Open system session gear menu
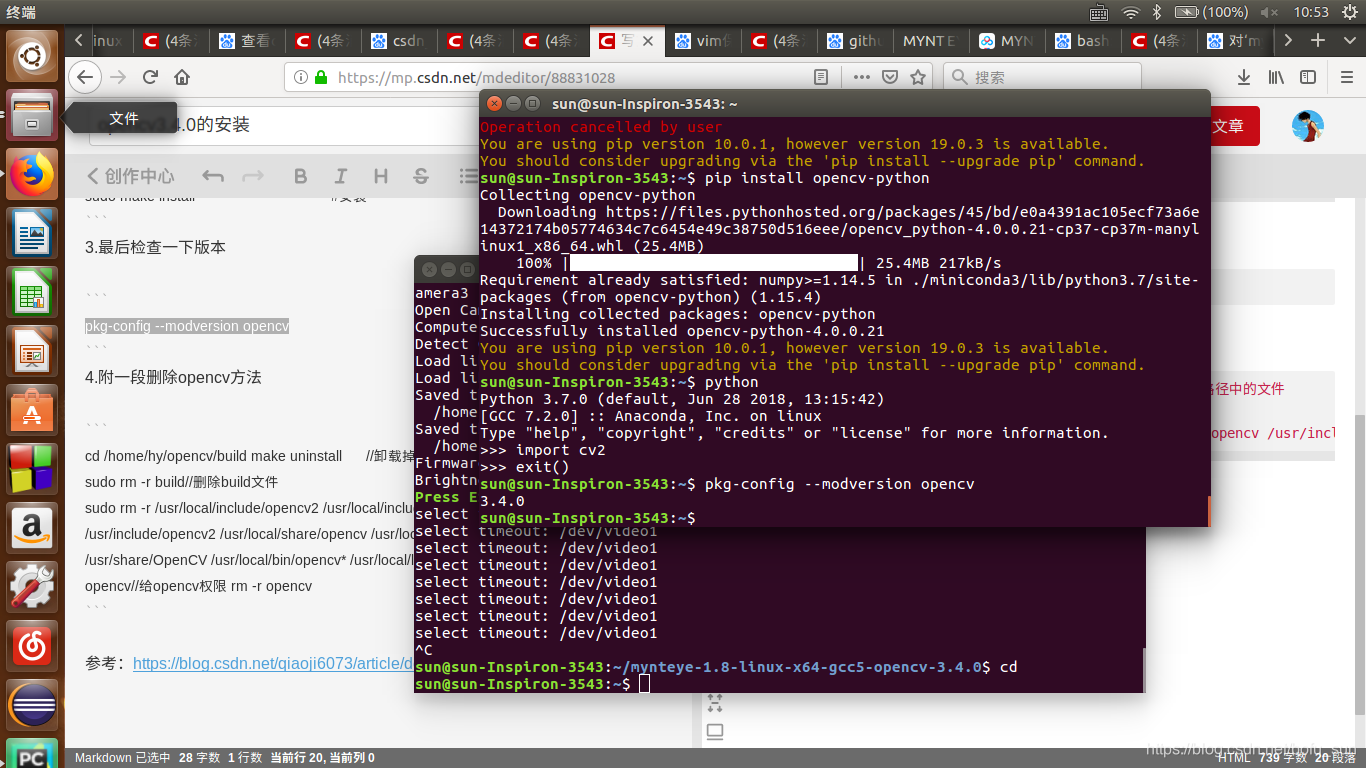 point(1349,12)
